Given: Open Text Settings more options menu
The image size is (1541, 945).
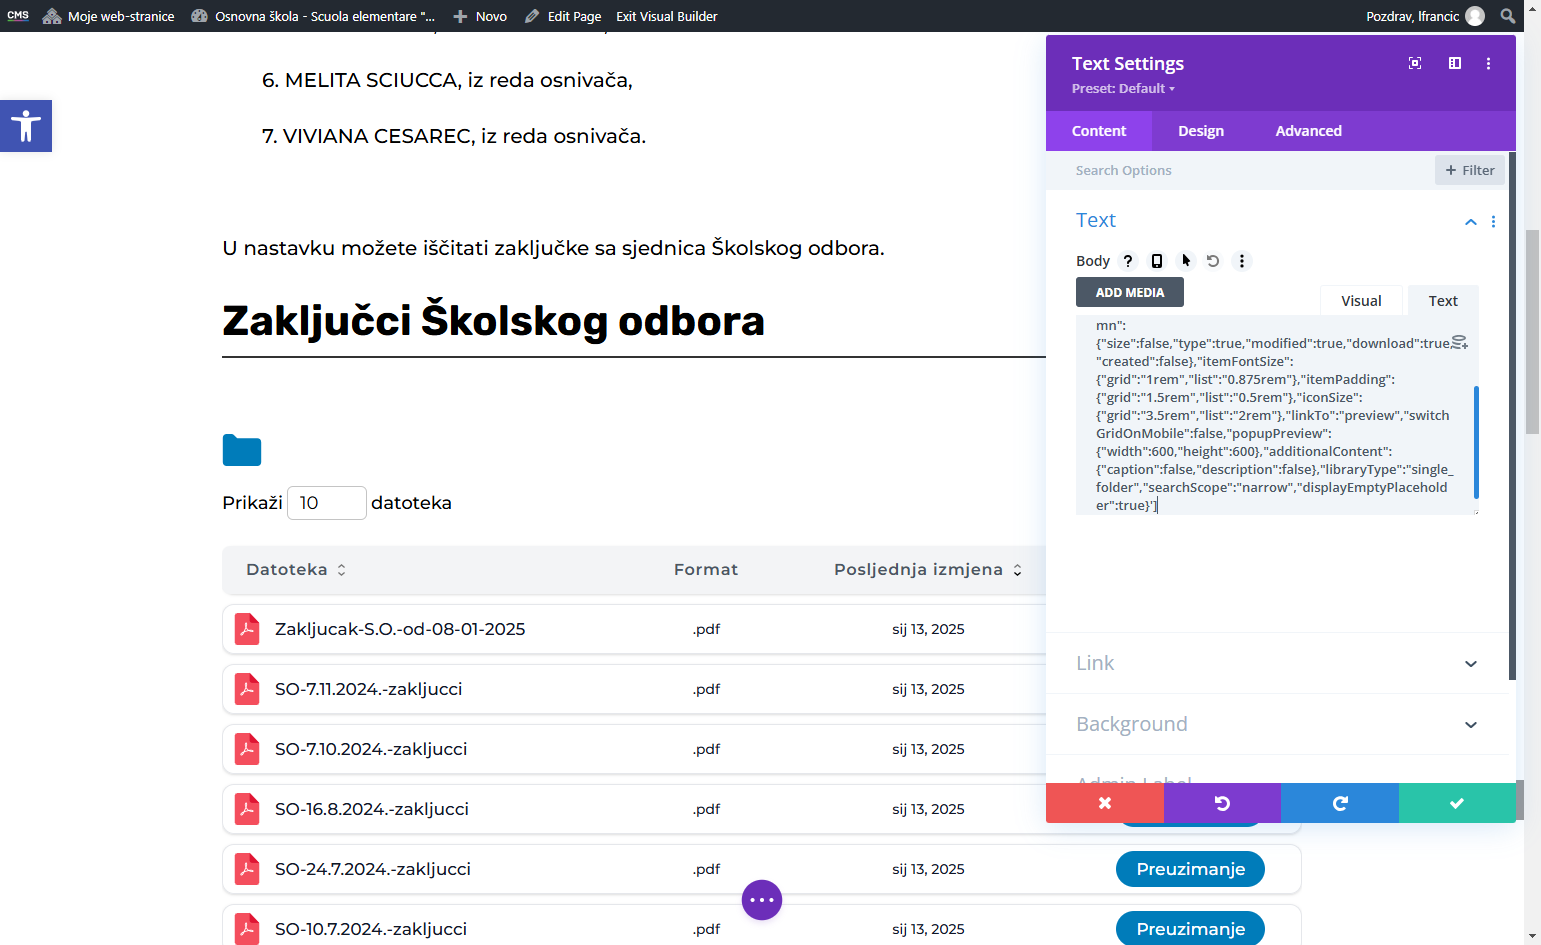Looking at the screenshot, I should pos(1488,63).
